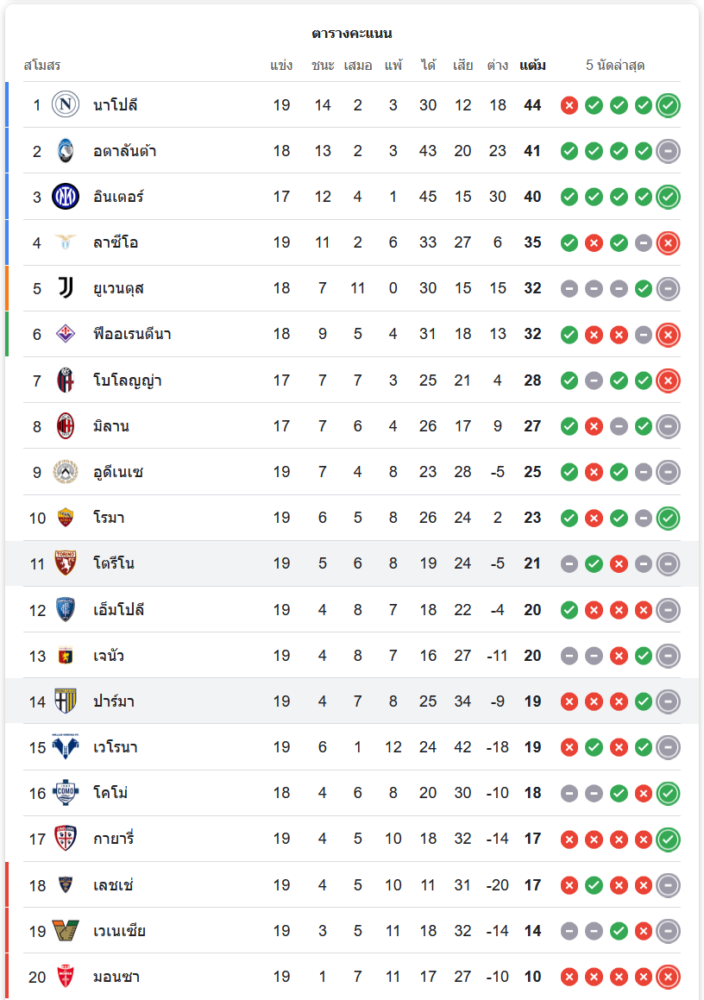Click Lazio's latest match loss indicator
The image size is (704, 1000).
click(x=668, y=243)
